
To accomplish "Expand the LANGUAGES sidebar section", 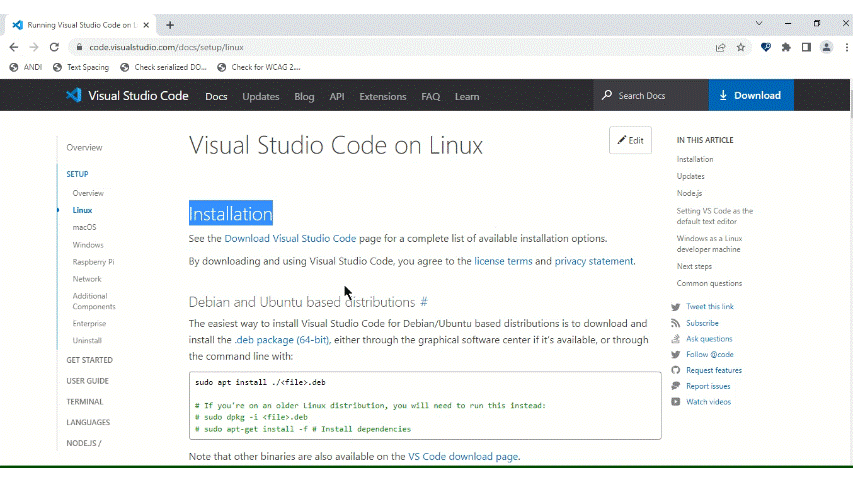I will (88, 422).
